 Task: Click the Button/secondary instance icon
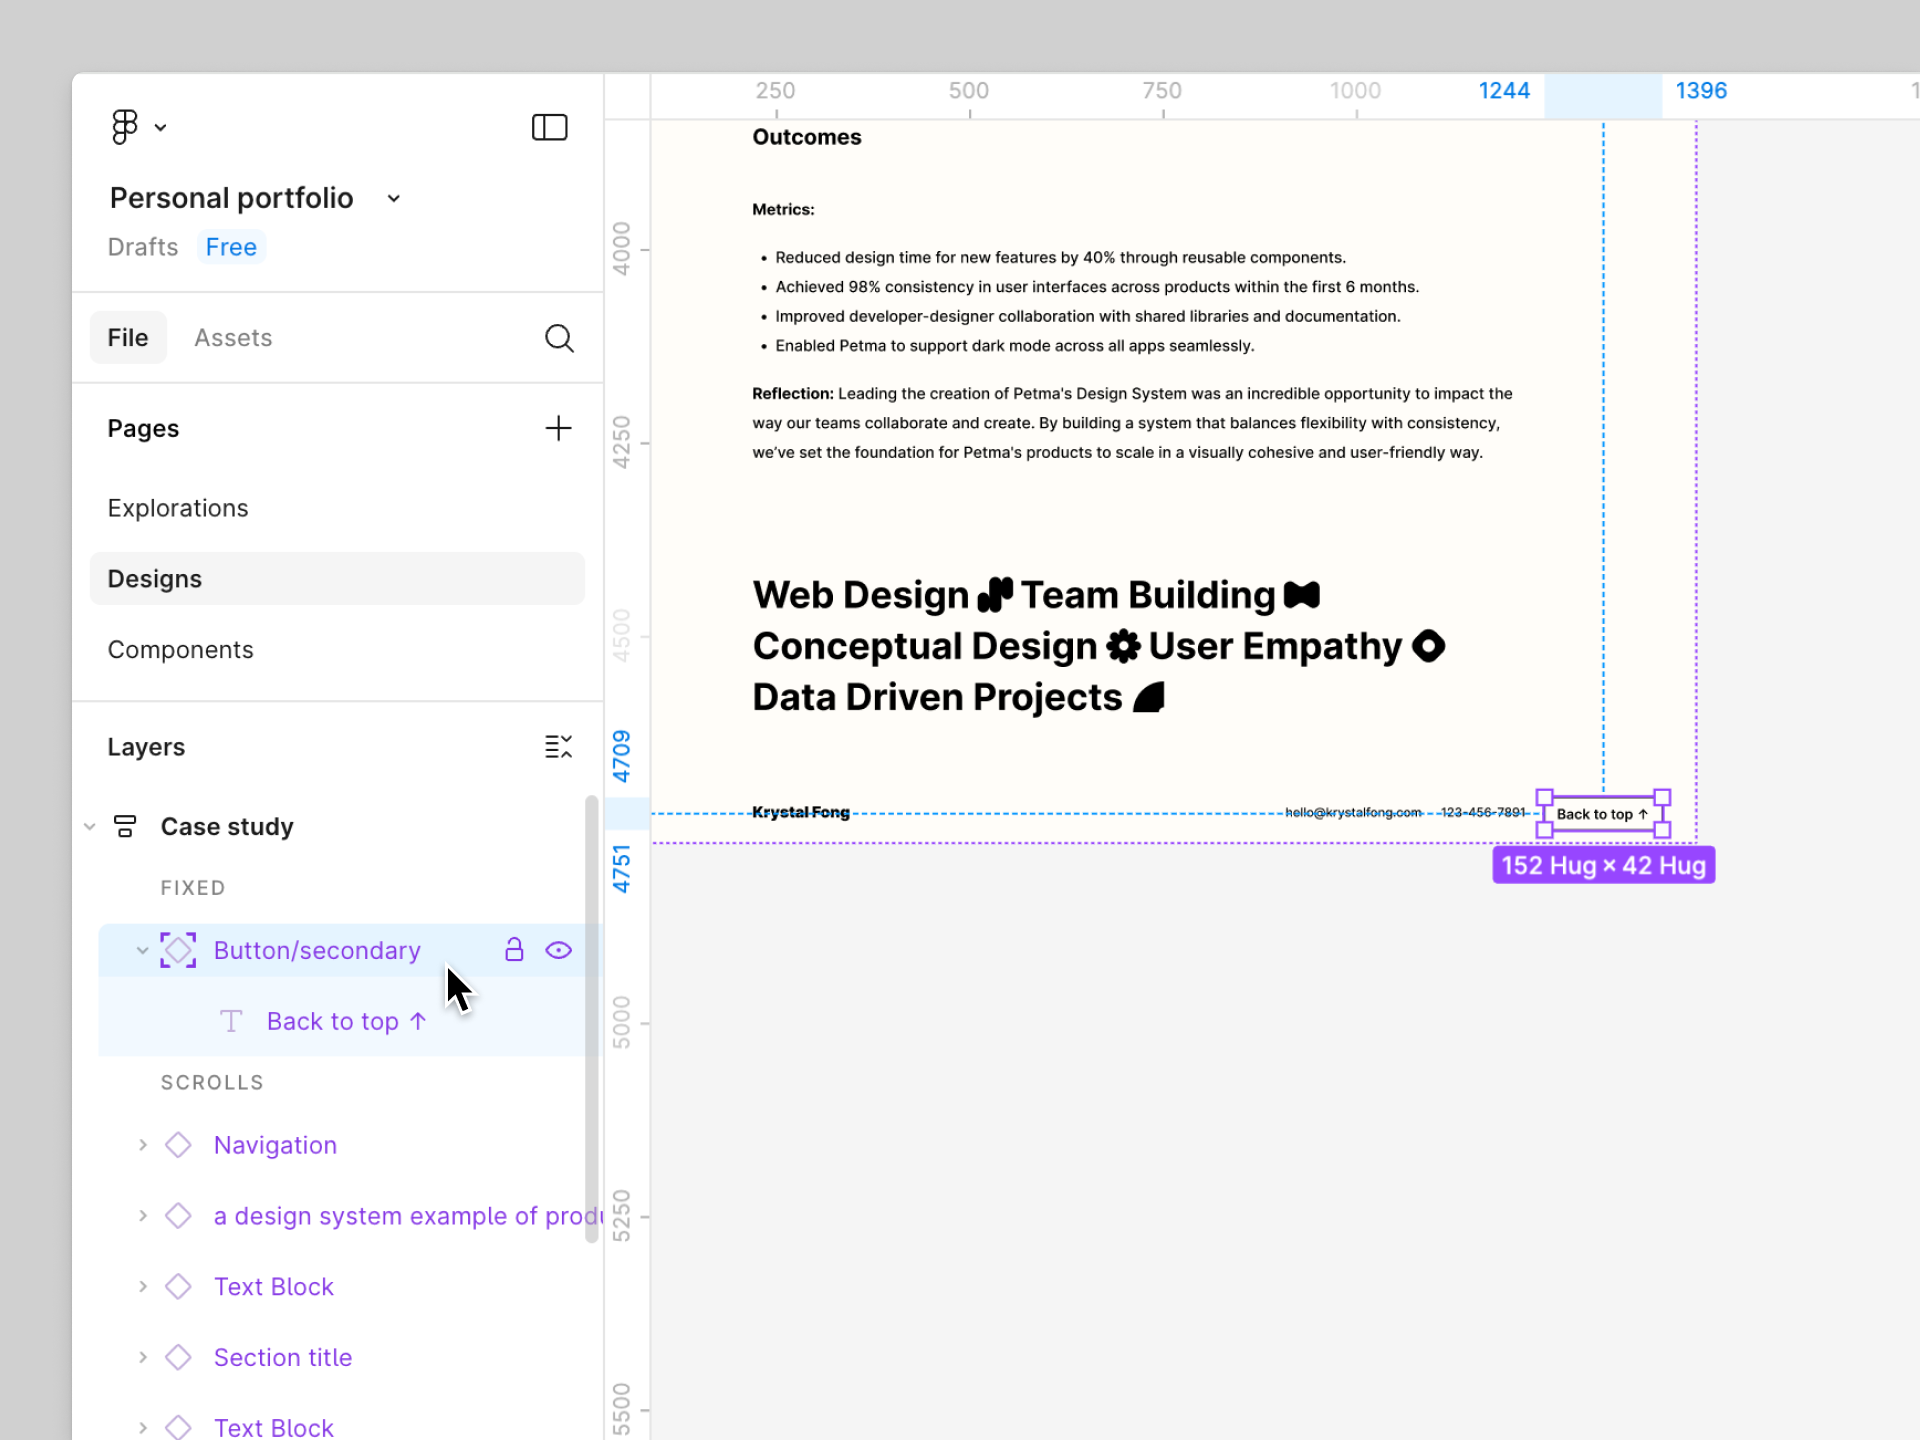[x=178, y=950]
